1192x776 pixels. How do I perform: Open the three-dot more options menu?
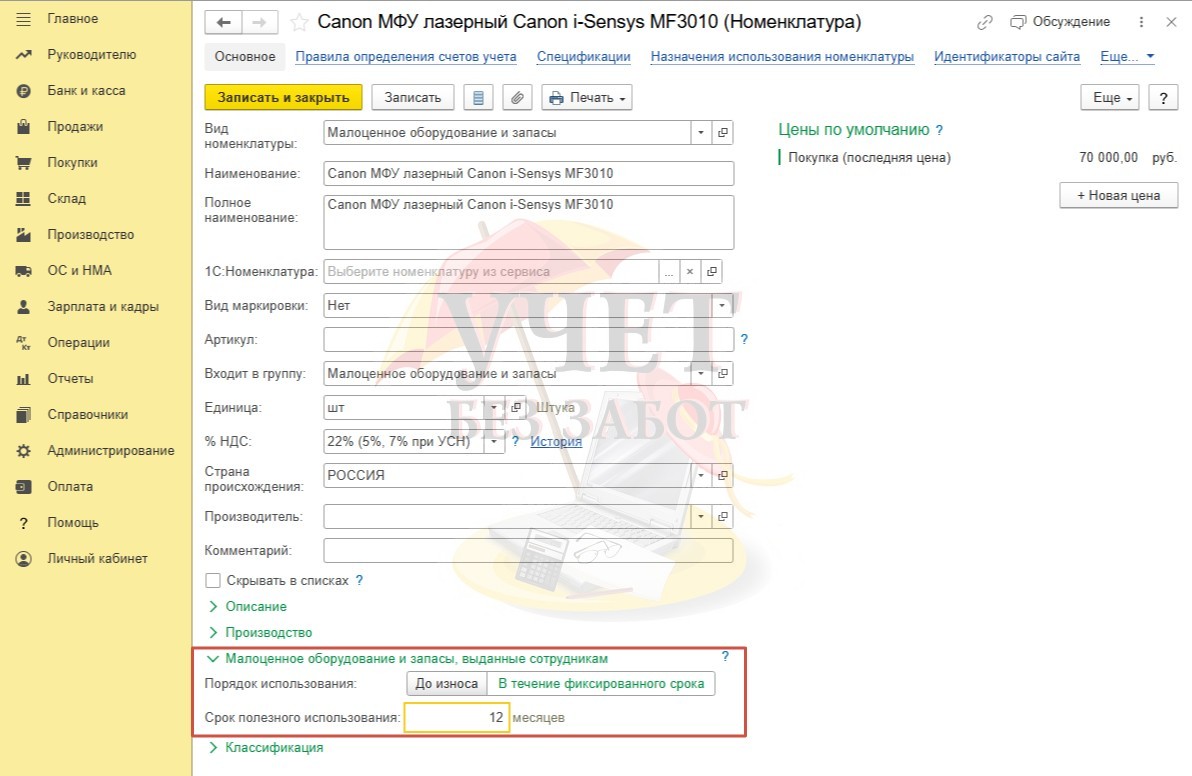[x=1142, y=22]
